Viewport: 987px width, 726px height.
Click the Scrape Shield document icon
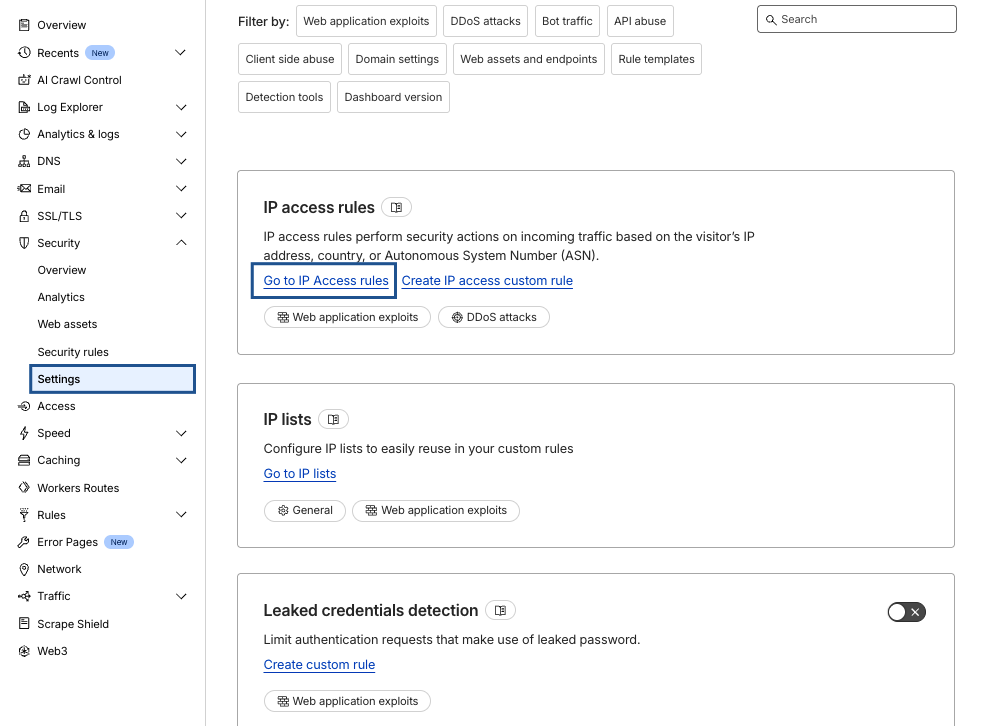pyautogui.click(x=24, y=623)
